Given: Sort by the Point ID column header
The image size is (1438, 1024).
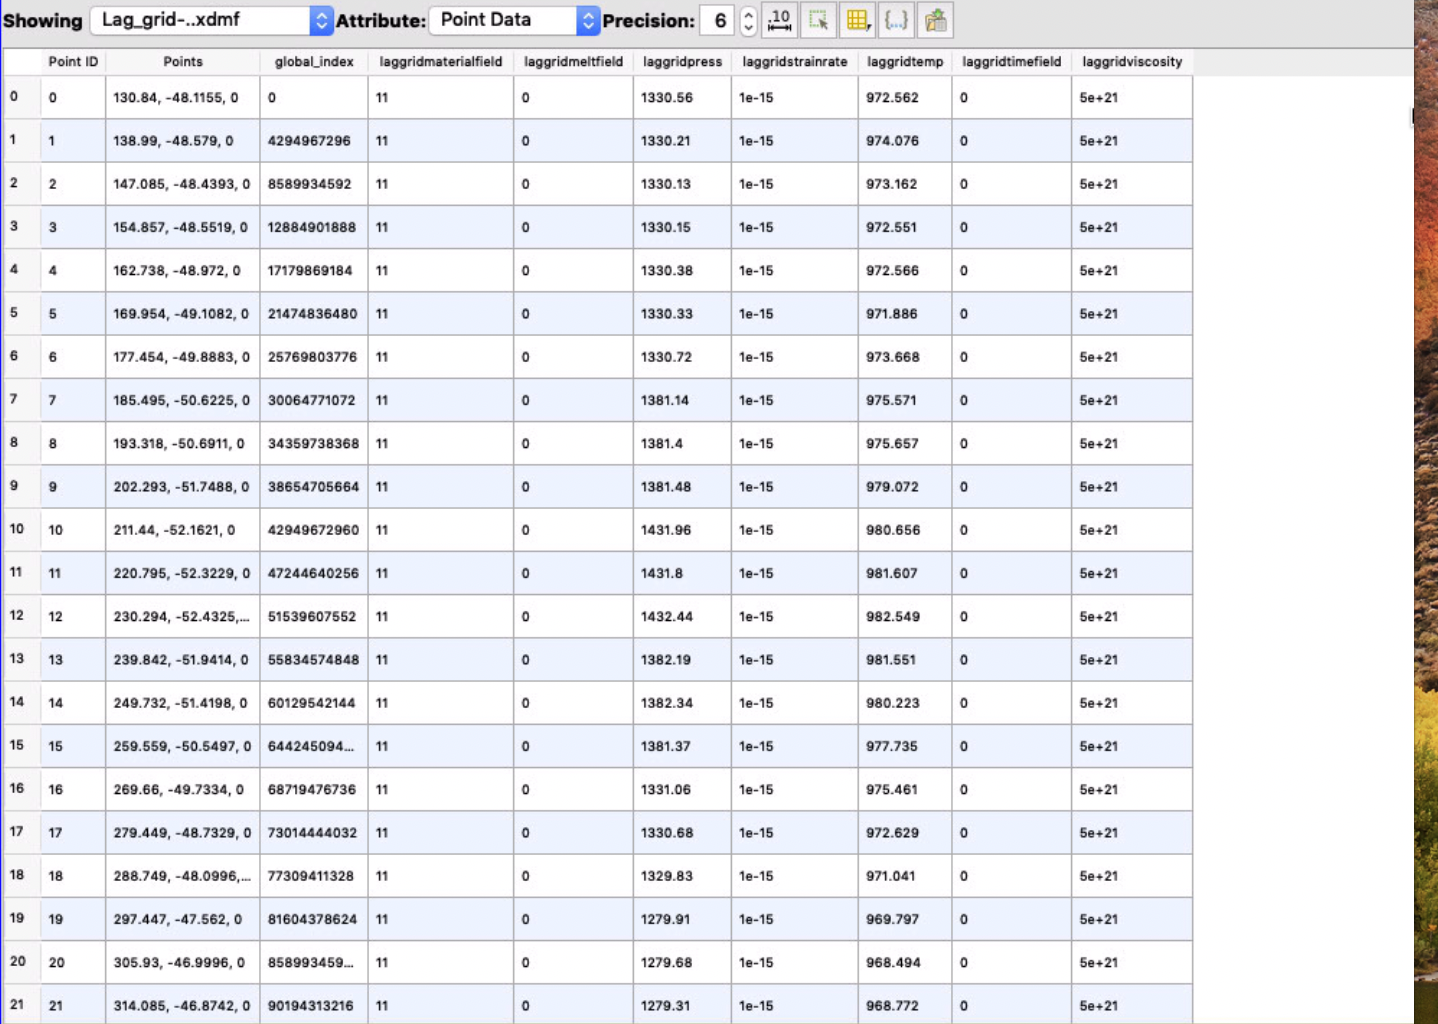Looking at the screenshot, I should (72, 61).
